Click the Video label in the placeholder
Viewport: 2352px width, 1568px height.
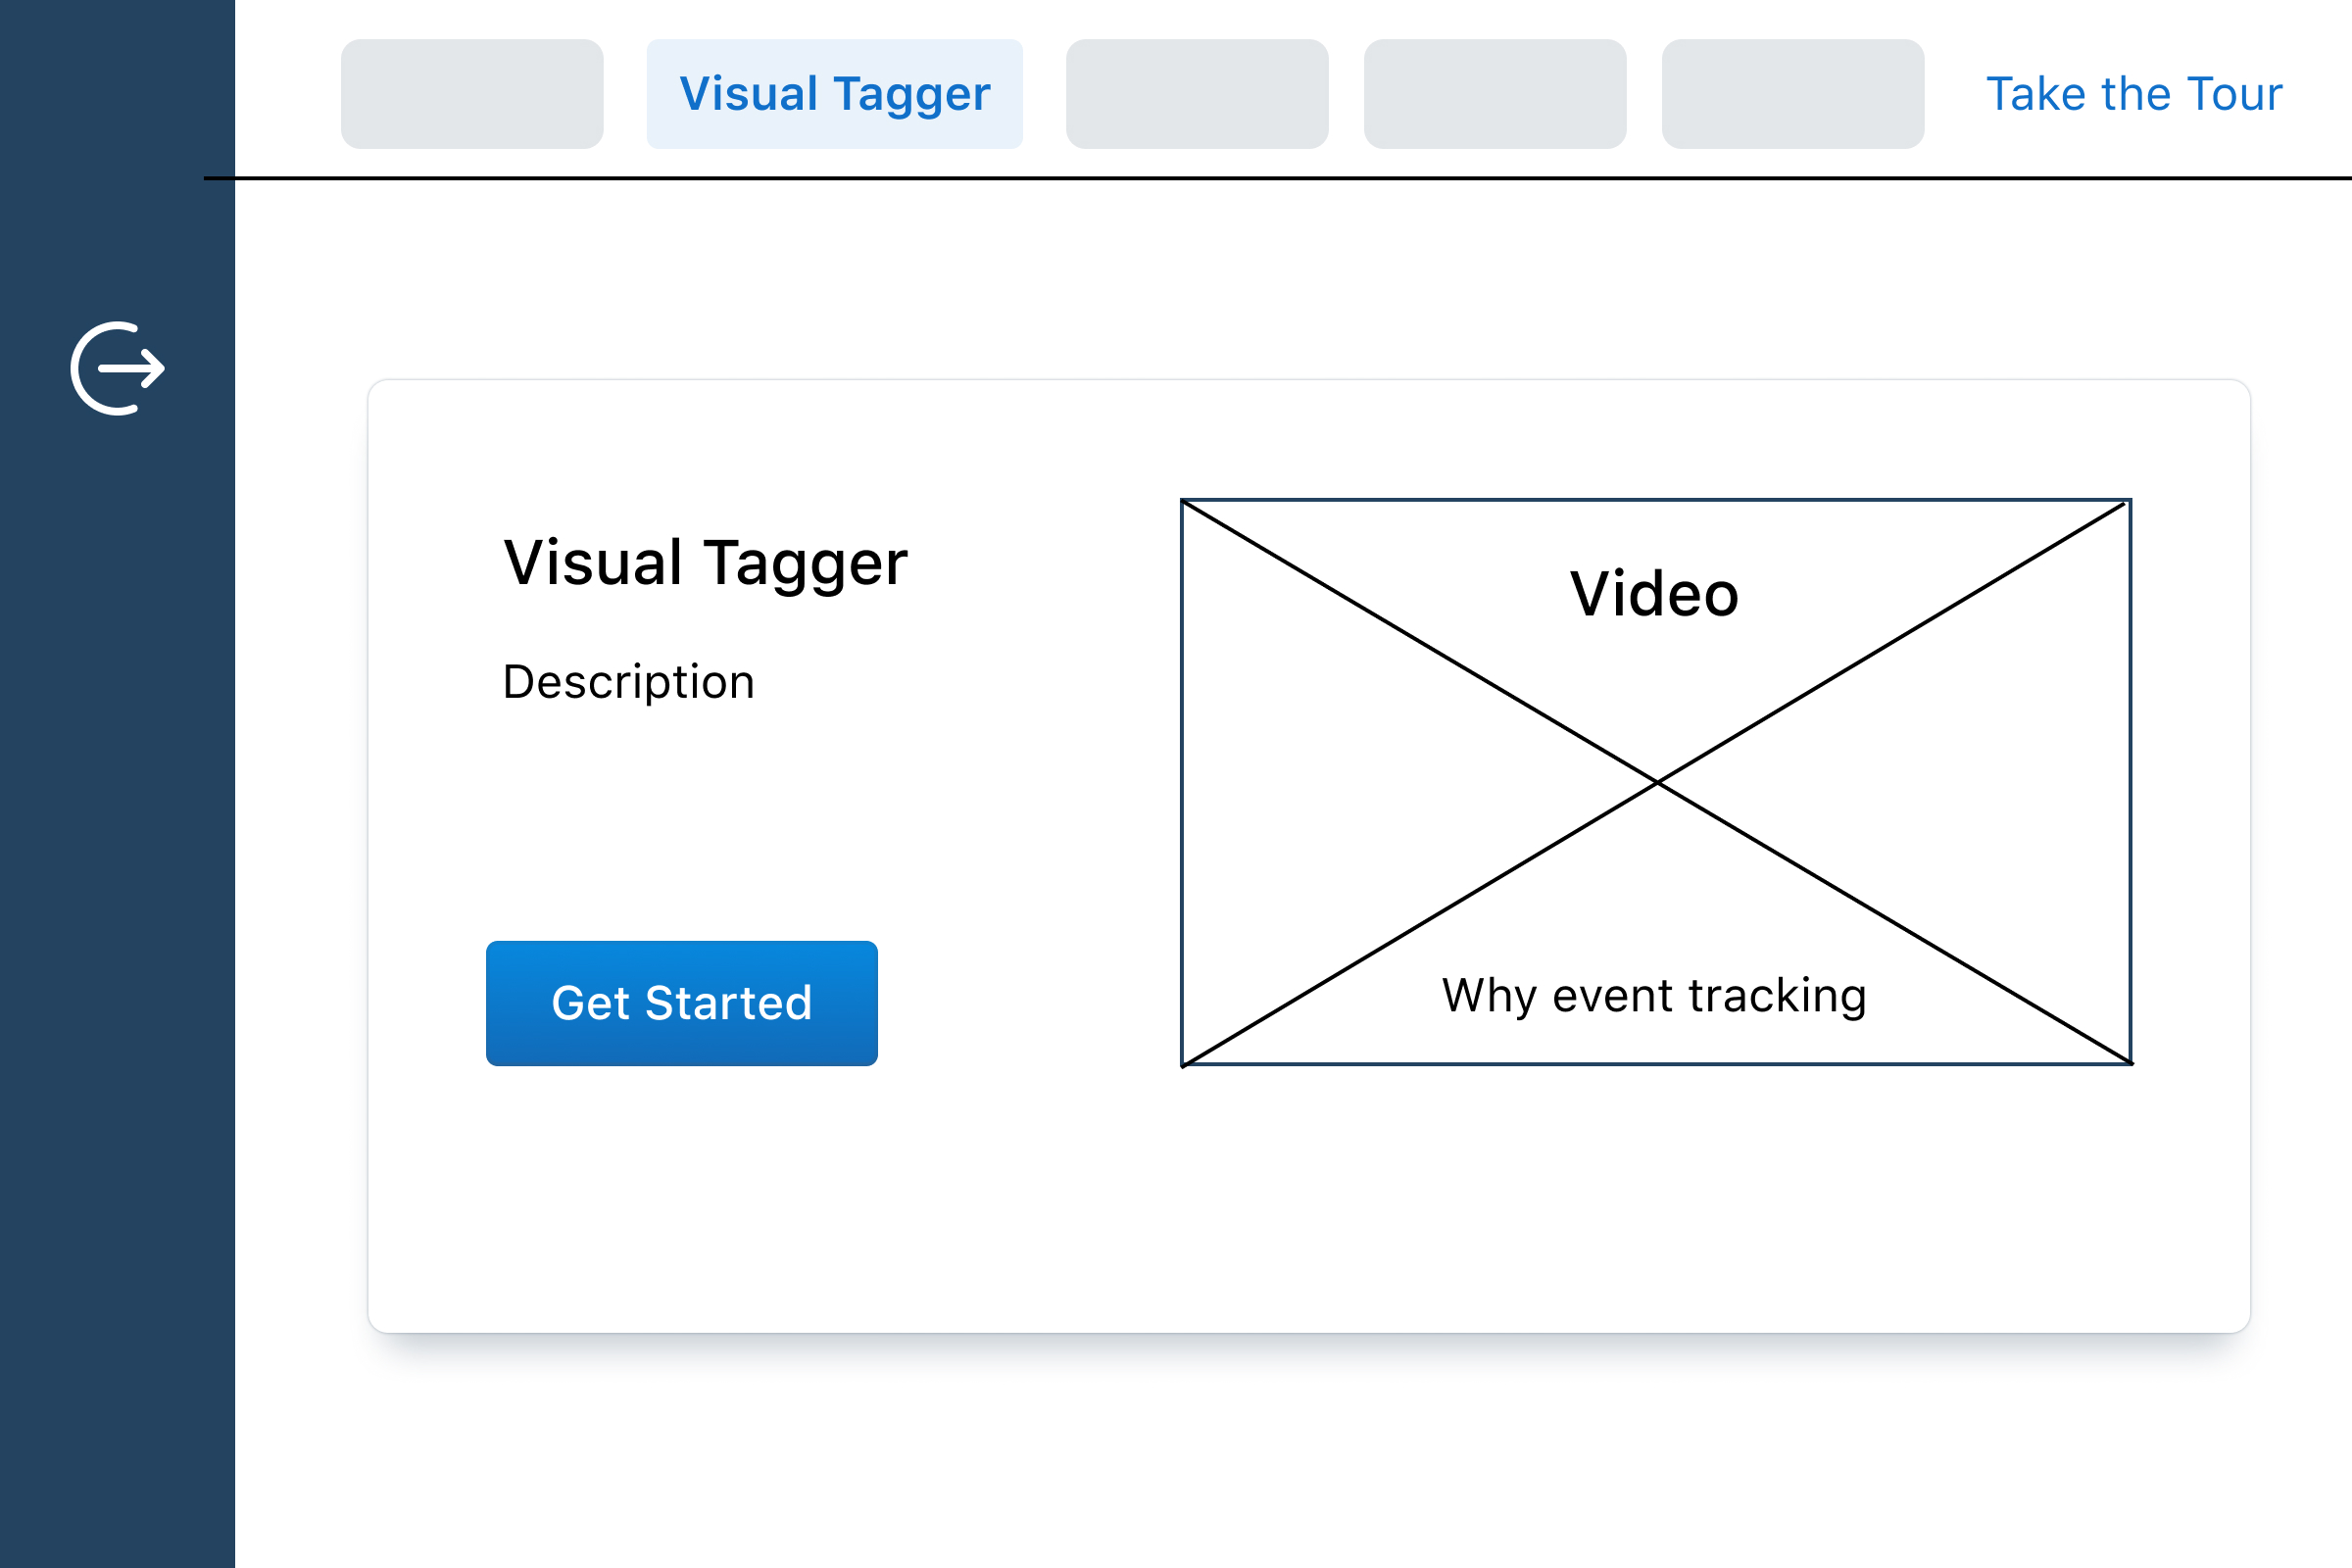1654,594
